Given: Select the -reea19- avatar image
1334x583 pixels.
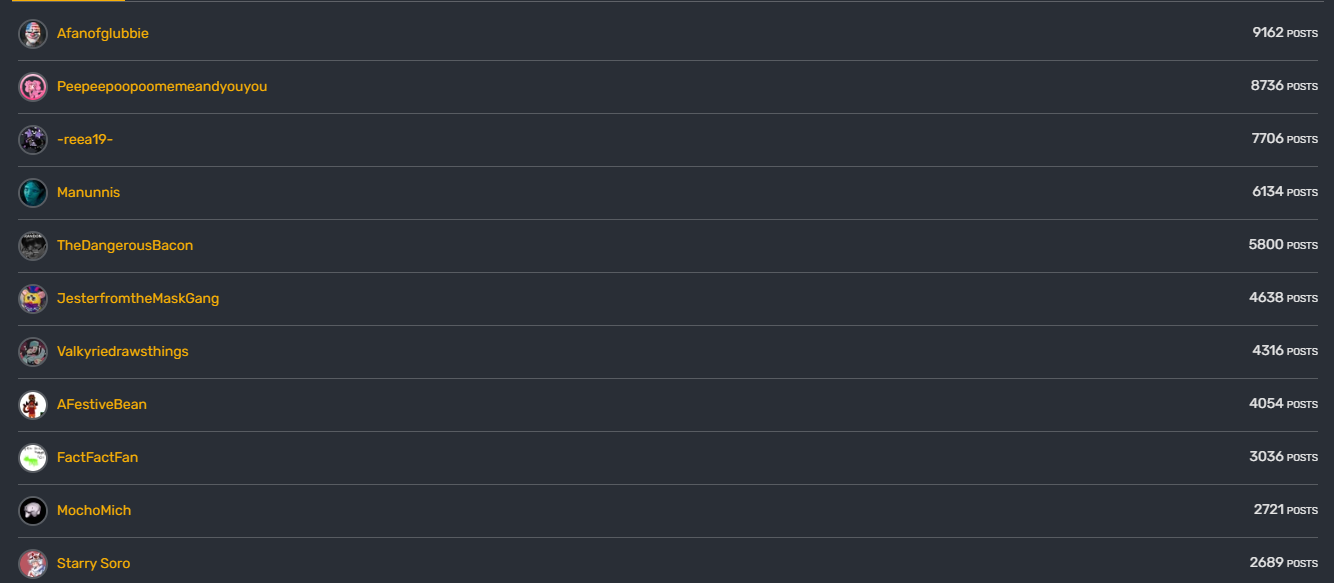Looking at the screenshot, I should point(33,140).
